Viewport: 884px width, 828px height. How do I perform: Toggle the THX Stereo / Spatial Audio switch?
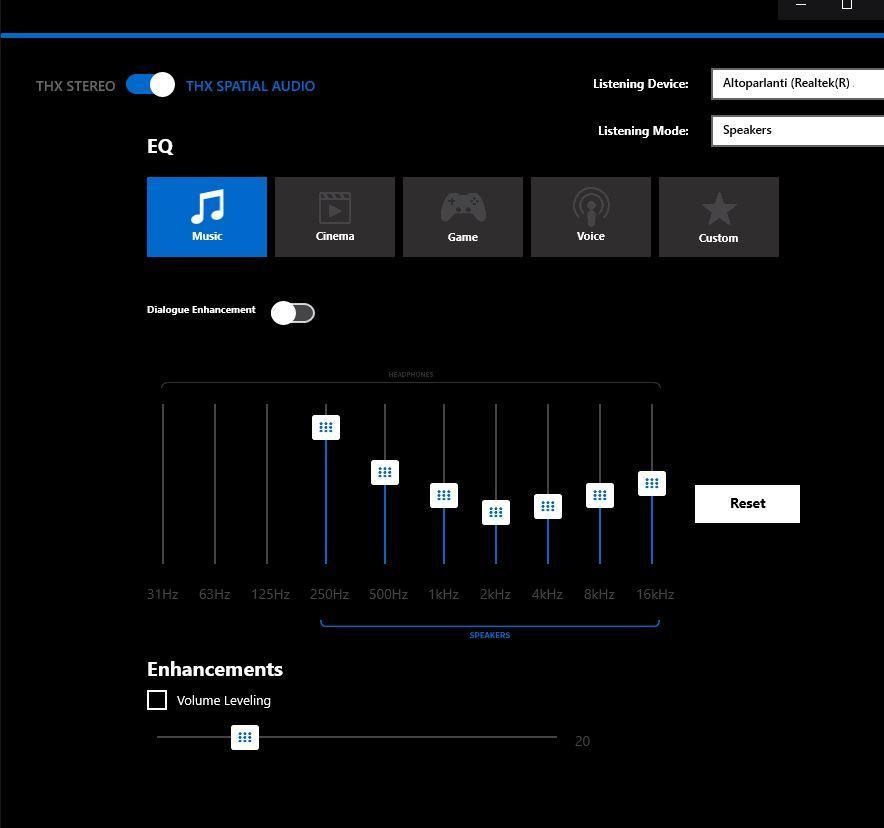151,85
